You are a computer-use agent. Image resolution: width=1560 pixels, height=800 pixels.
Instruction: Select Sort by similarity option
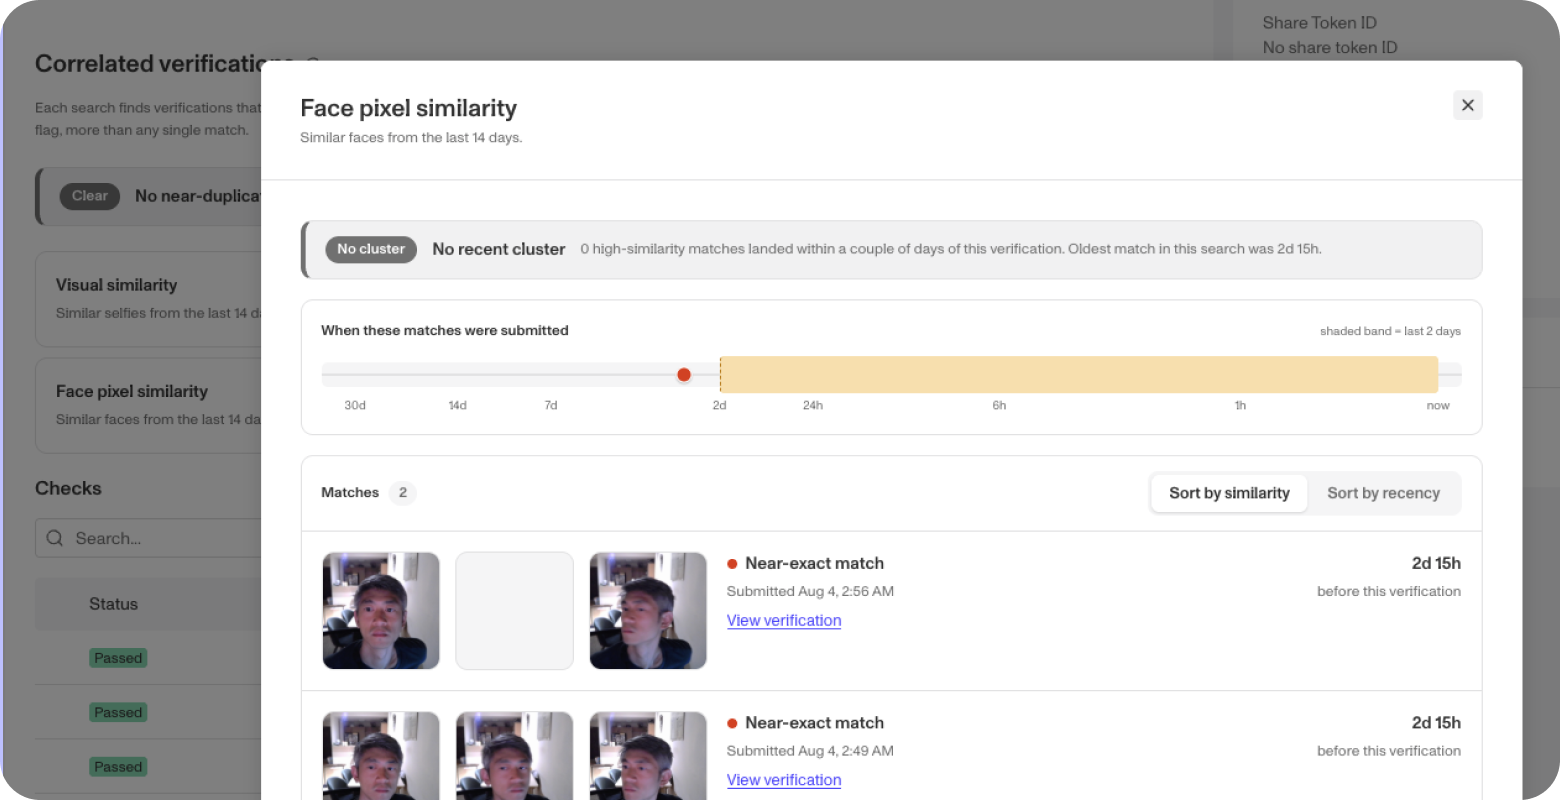1229,493
